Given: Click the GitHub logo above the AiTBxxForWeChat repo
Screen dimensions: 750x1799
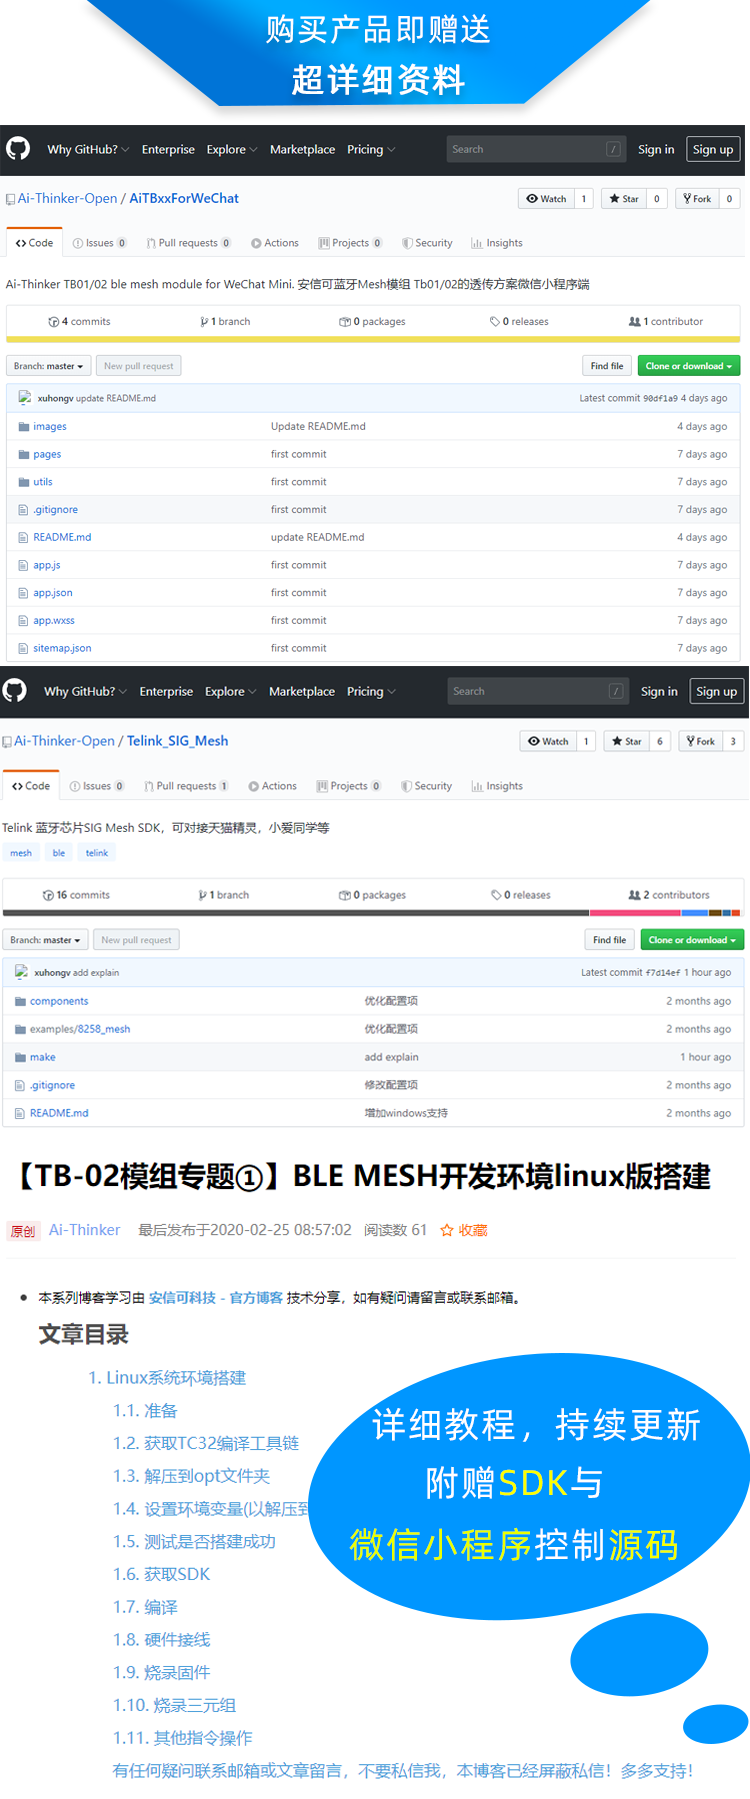Looking at the screenshot, I should coord(18,149).
